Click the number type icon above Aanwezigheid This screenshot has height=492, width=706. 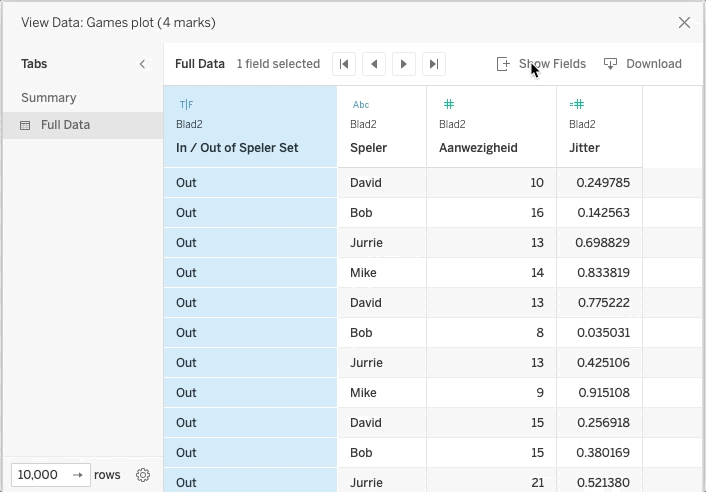pyautogui.click(x=449, y=104)
